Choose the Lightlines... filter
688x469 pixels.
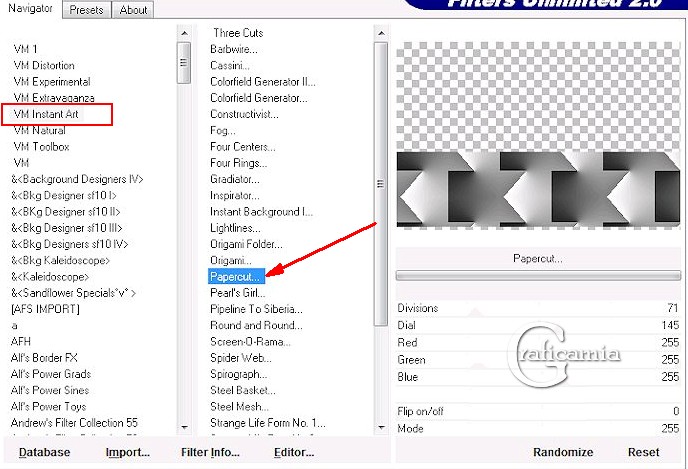(x=235, y=228)
